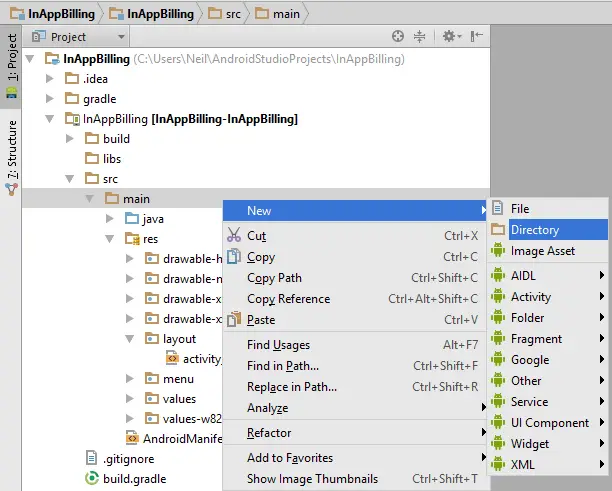Click the Android icon beside Activity

pyautogui.click(x=498, y=296)
